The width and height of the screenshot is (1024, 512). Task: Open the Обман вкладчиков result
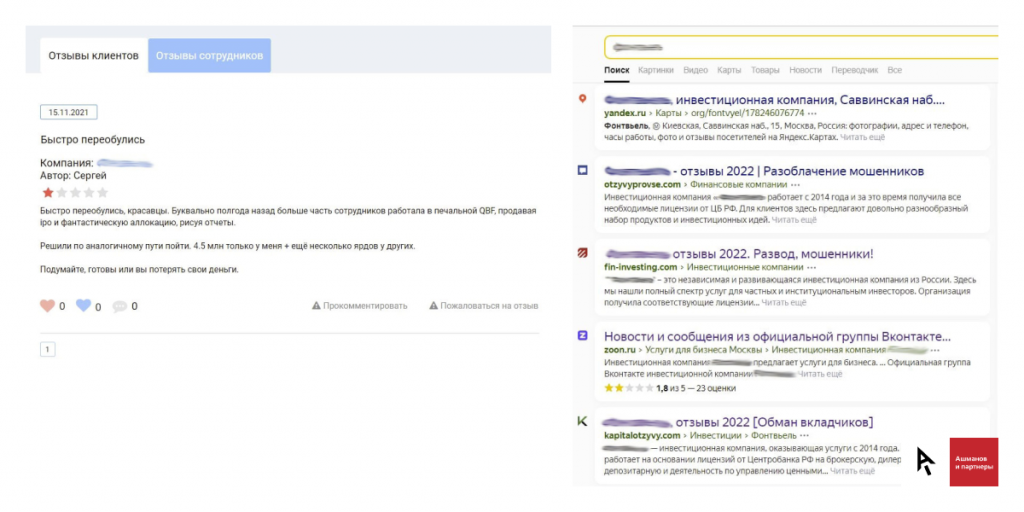tap(738, 422)
